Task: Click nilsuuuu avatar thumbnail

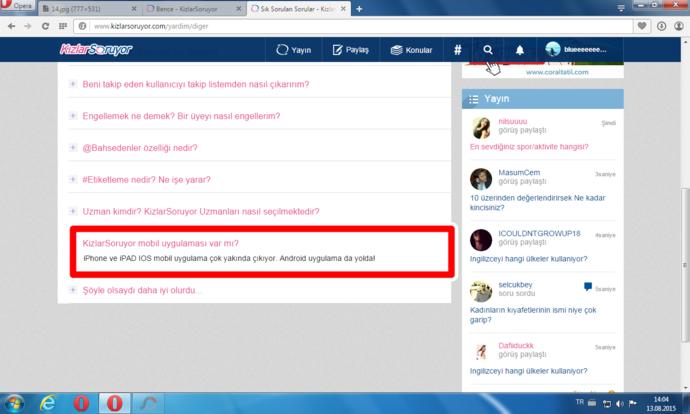Action: [481, 128]
